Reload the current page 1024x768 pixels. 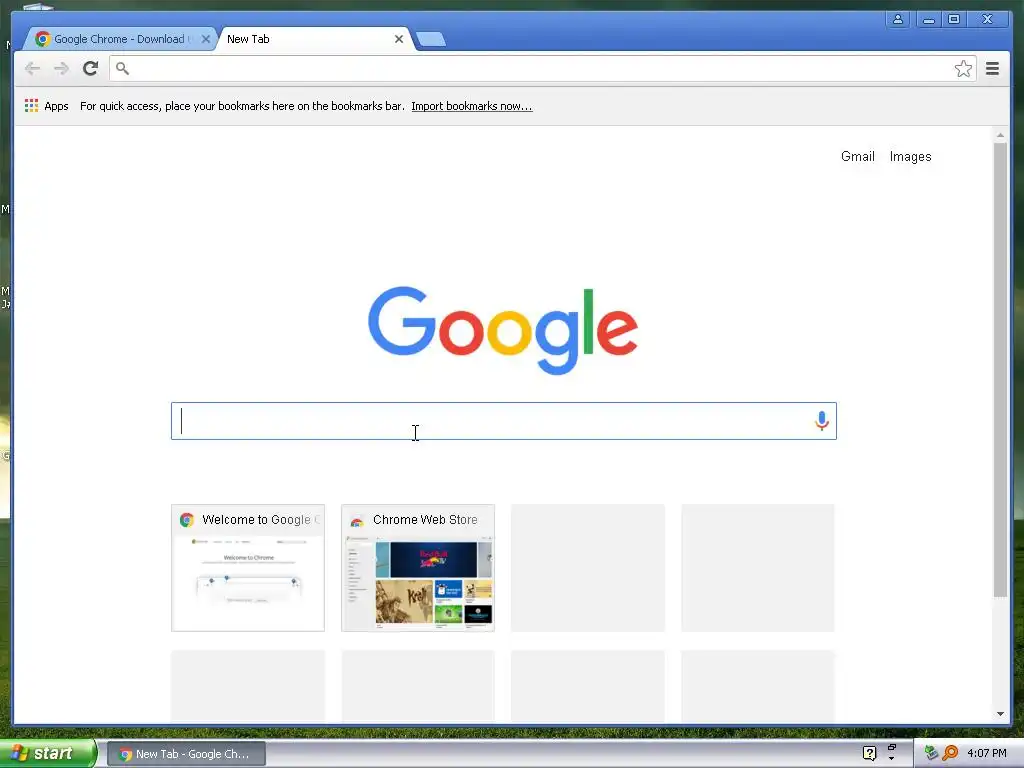point(91,69)
